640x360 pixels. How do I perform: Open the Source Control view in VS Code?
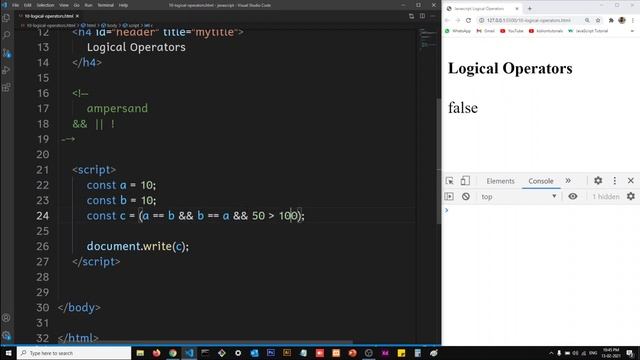[6, 53]
